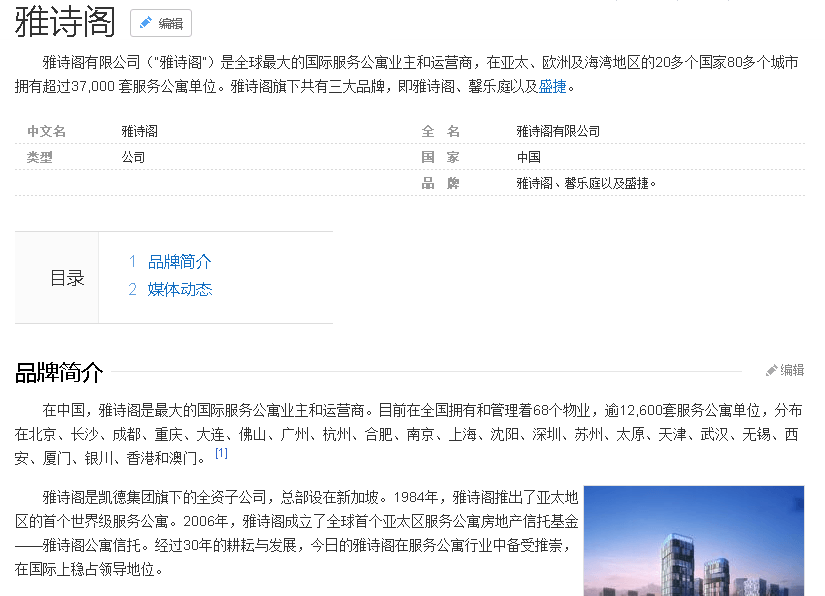The height and width of the screenshot is (596, 825).
Task: Jump to 品牌简介 in the table of contents
Action: [x=179, y=261]
